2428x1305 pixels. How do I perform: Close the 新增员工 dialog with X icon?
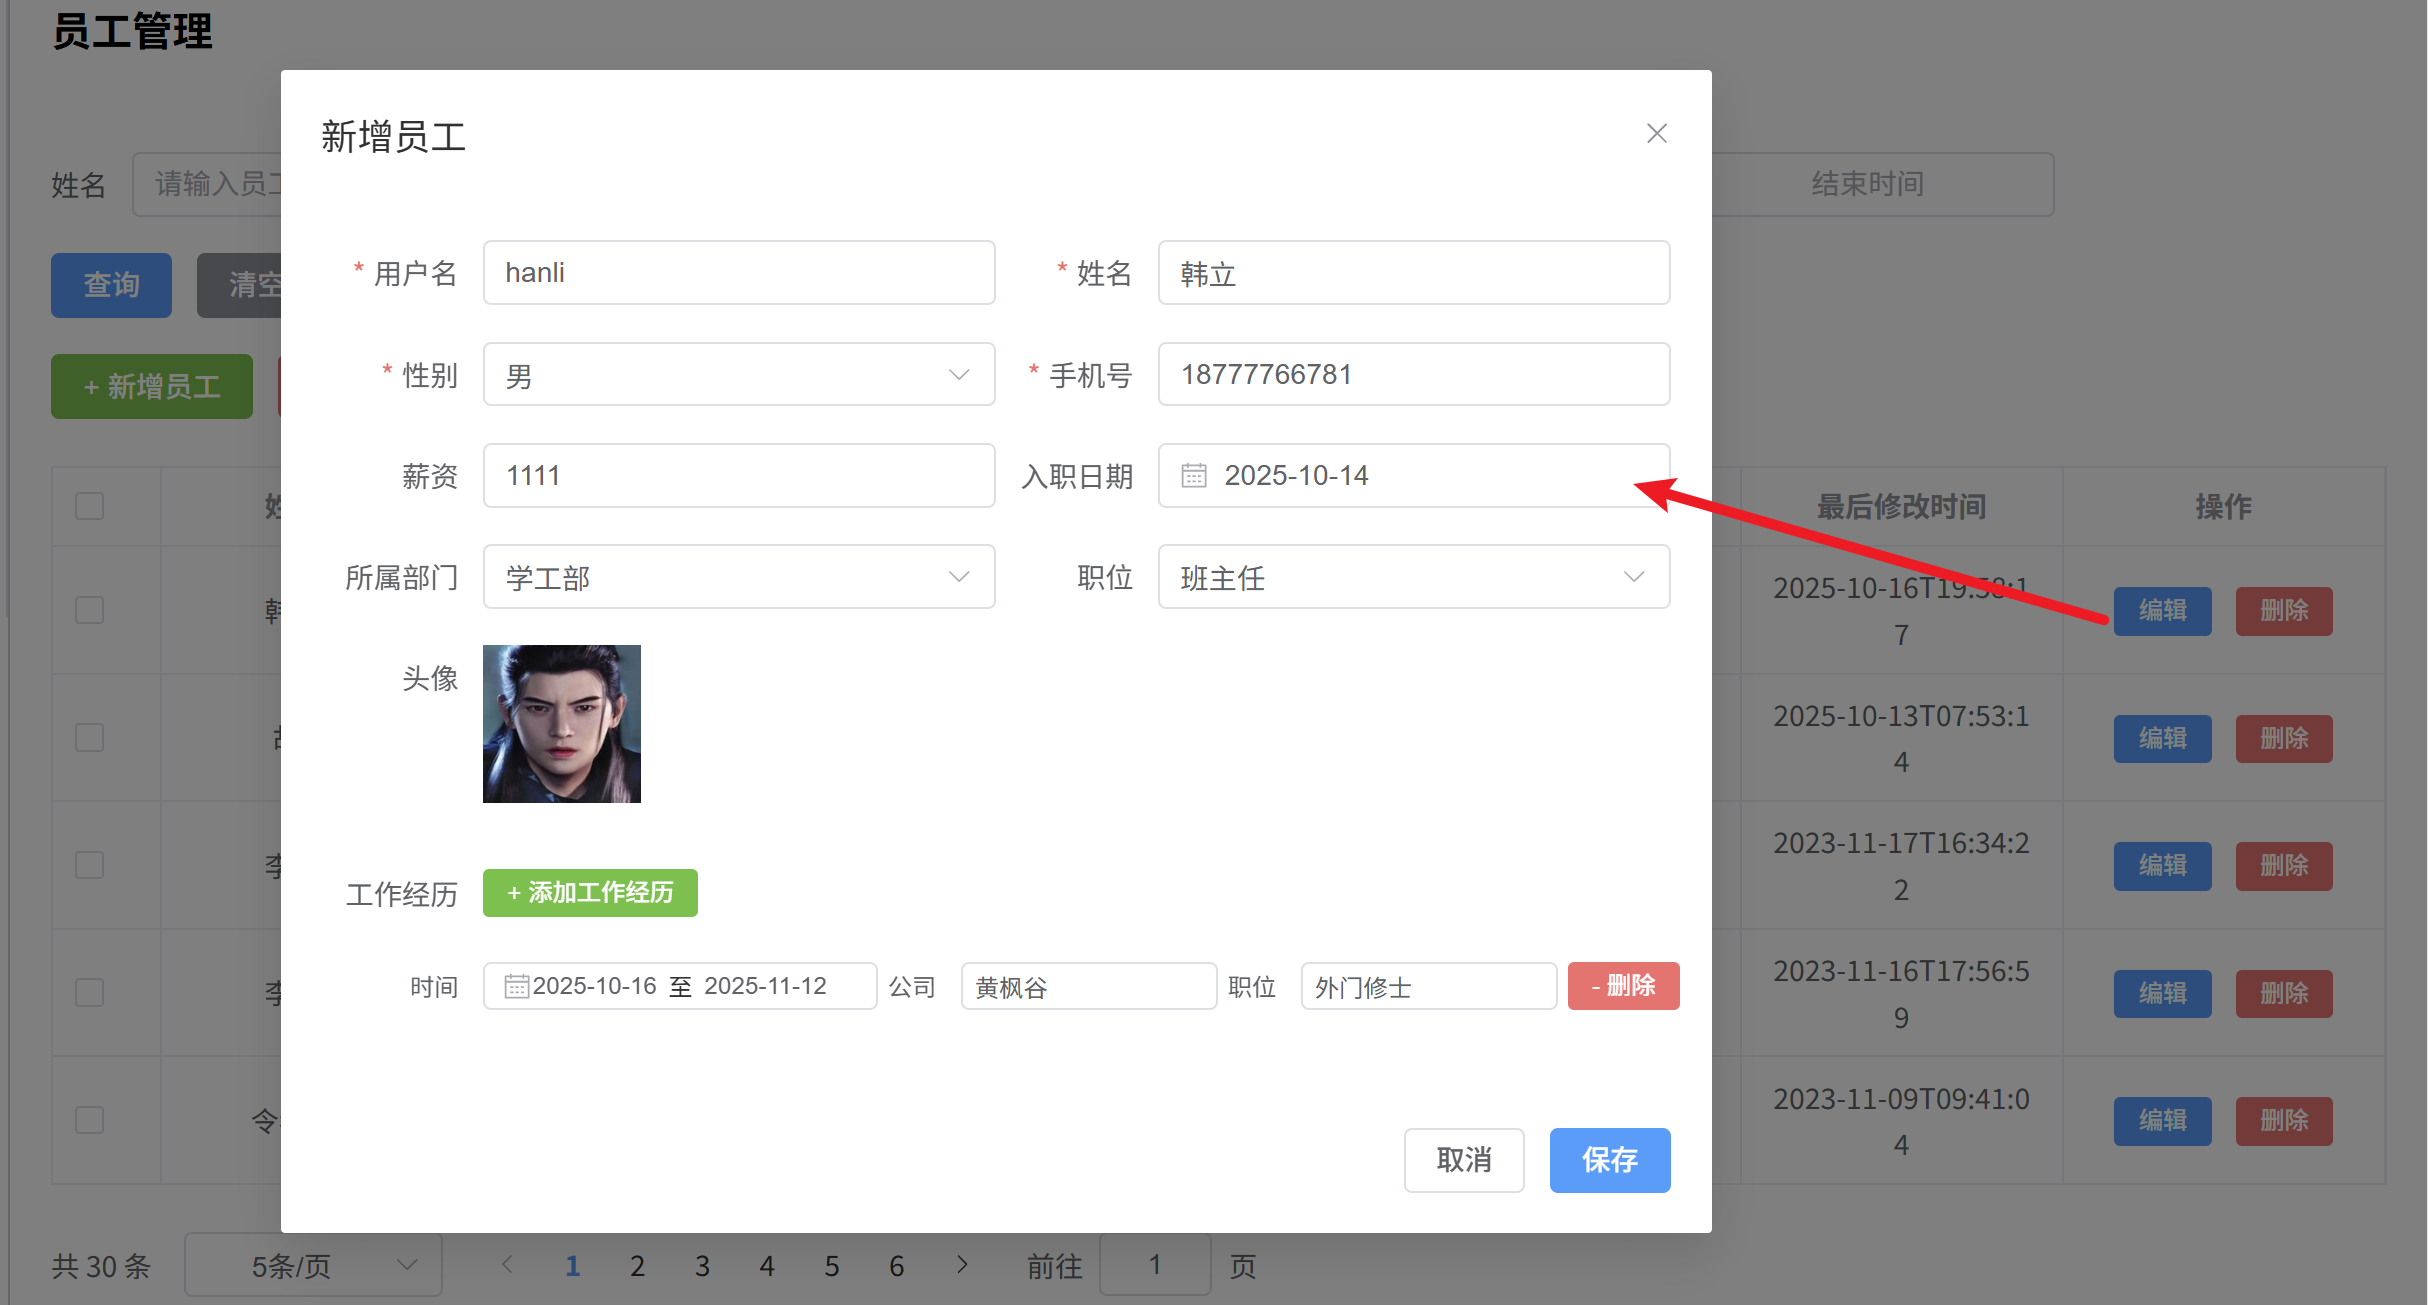[x=1656, y=133]
